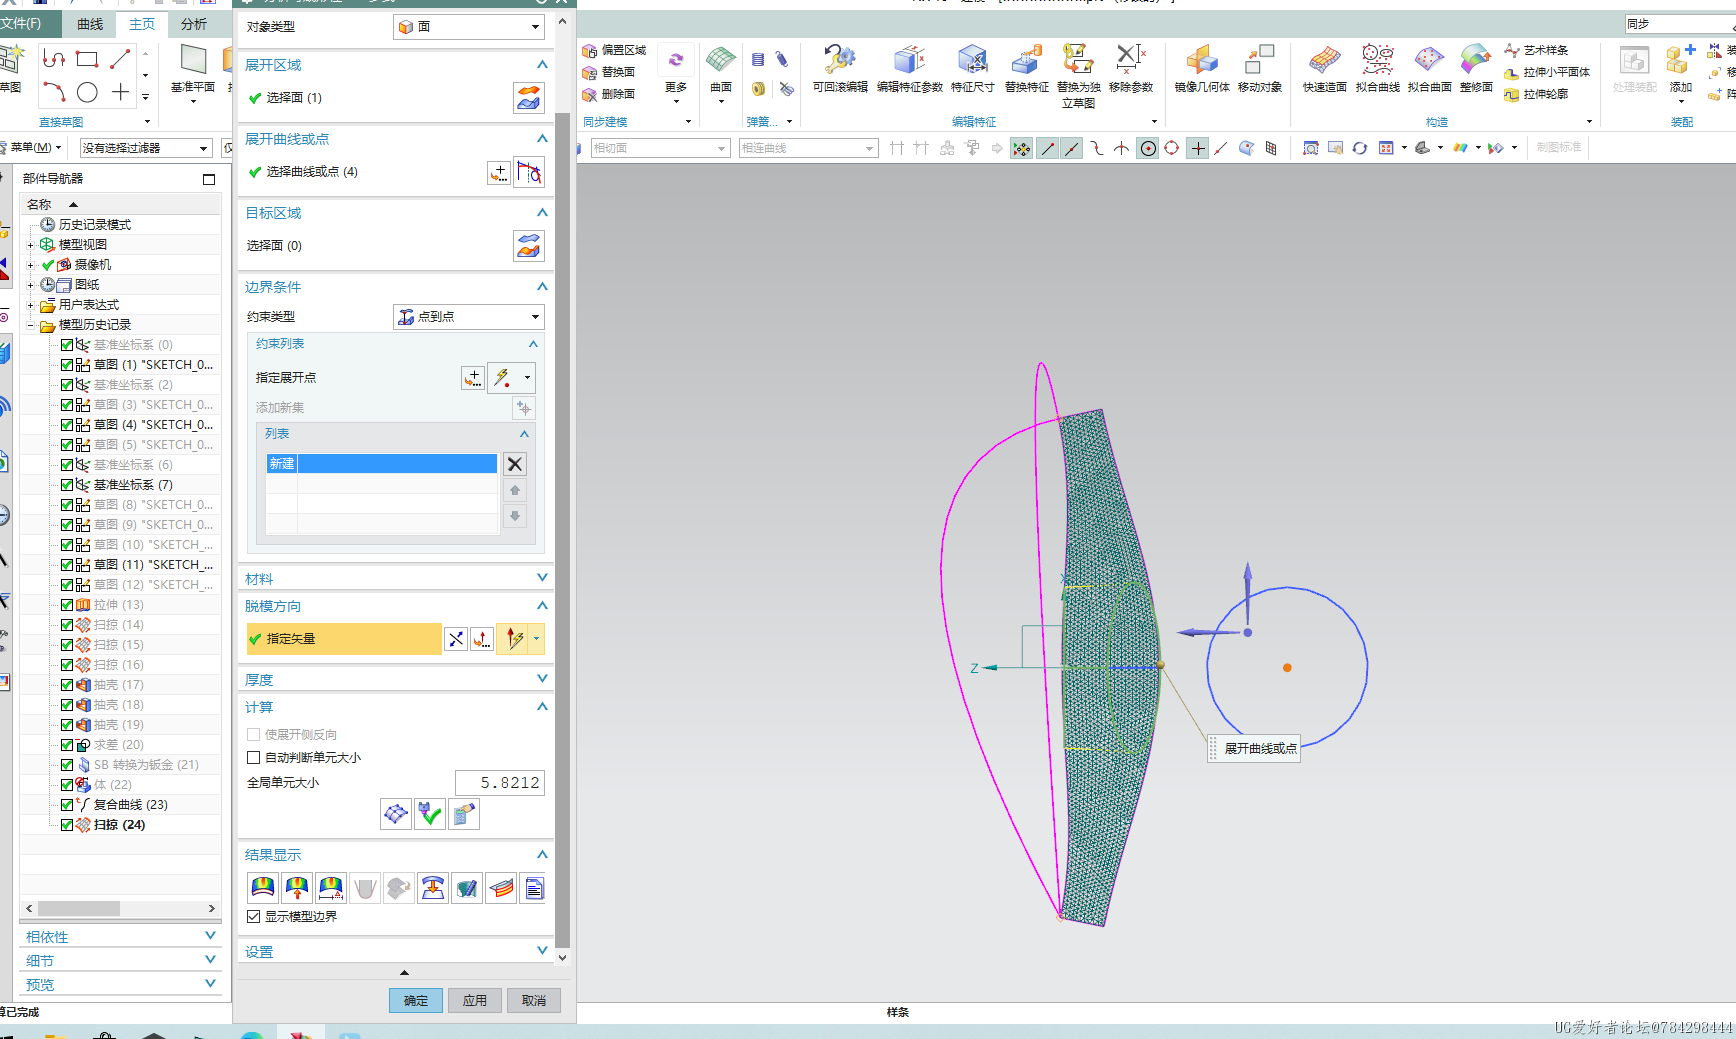1736x1039 pixels.
Task: Click the 全局单元大小 value field
Action: 500,783
